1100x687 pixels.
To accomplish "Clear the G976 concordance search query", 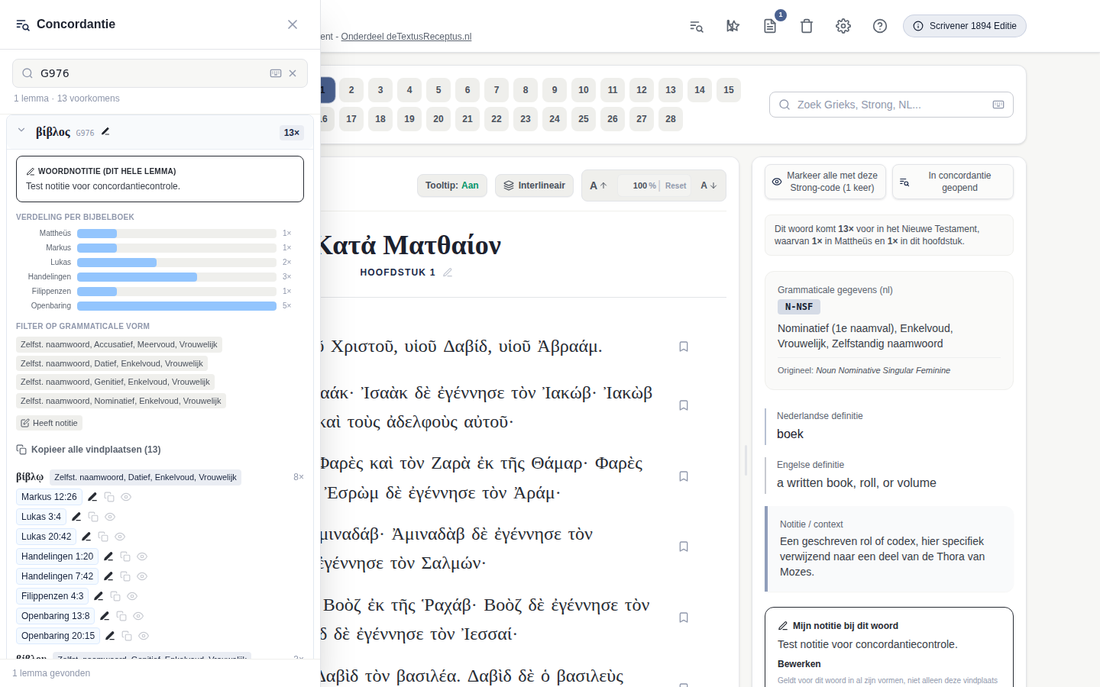I will pos(293,73).
